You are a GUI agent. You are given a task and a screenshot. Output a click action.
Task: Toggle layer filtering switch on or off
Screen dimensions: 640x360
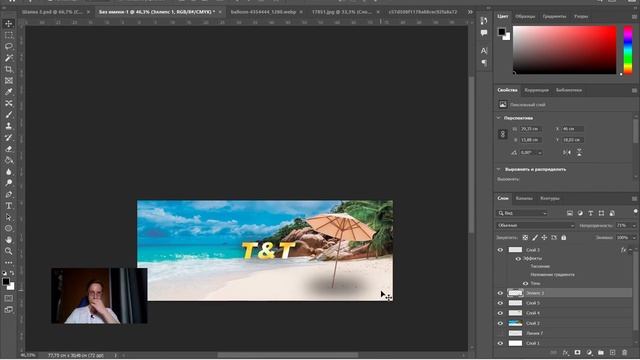(x=636, y=211)
